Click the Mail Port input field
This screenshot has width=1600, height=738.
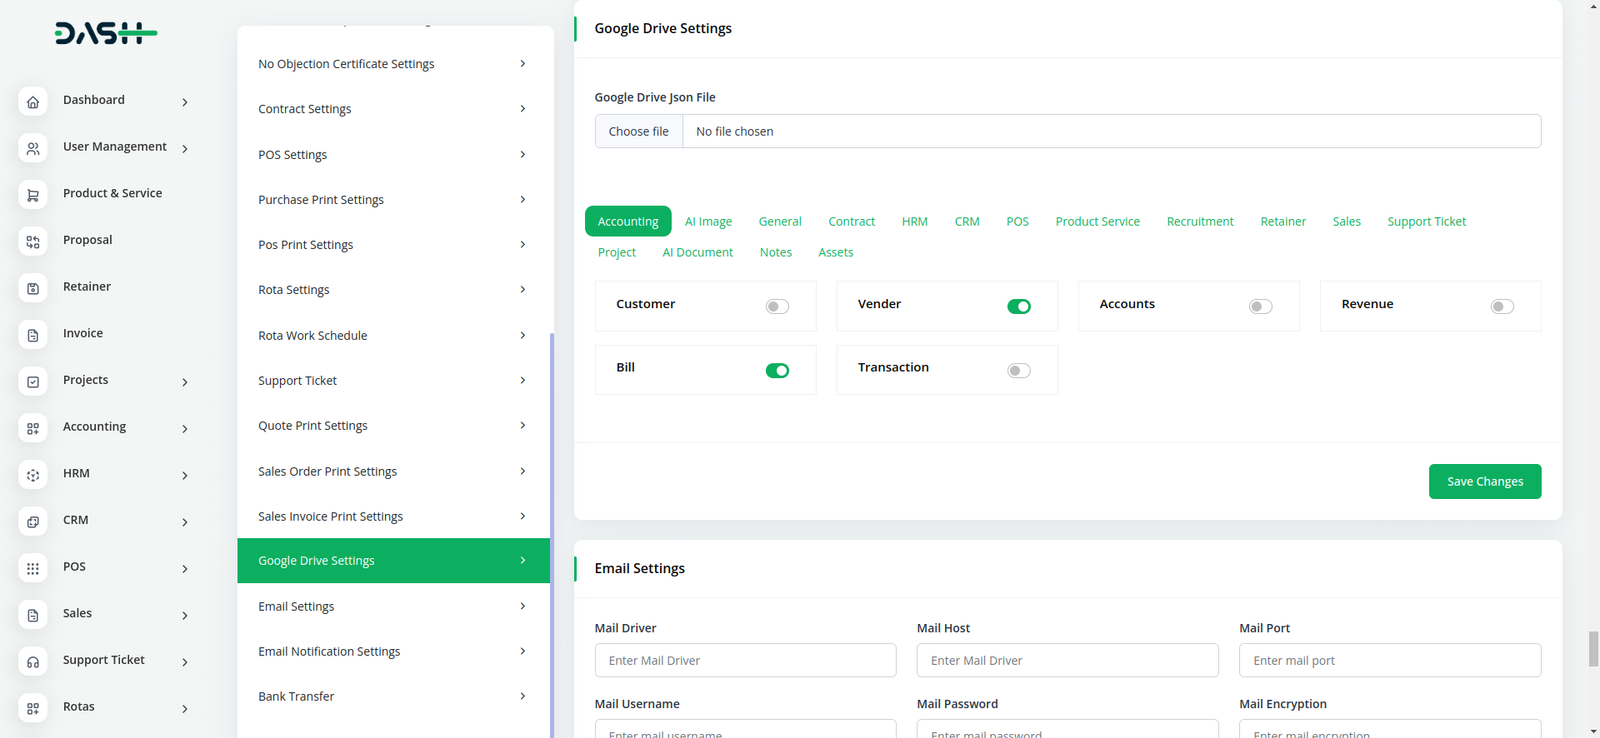click(x=1389, y=661)
